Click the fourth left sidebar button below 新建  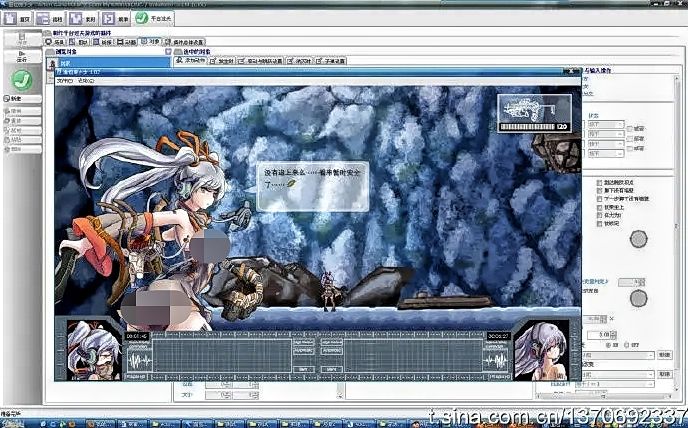pos(22,131)
